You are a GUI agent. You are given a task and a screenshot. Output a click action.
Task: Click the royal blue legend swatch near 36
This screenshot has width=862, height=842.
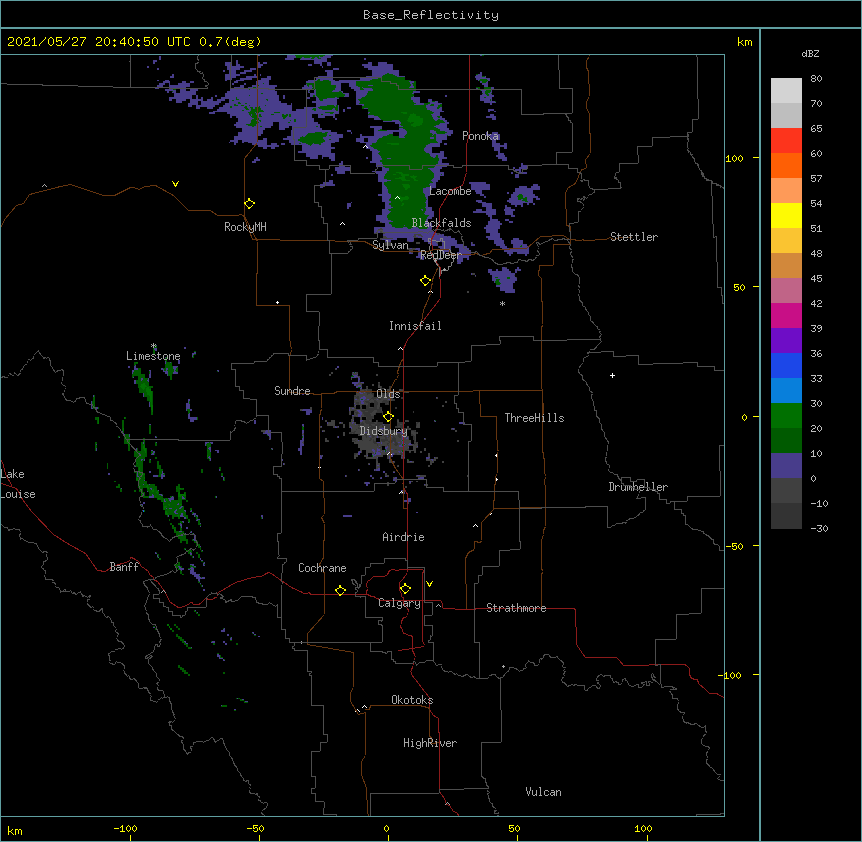[786, 365]
